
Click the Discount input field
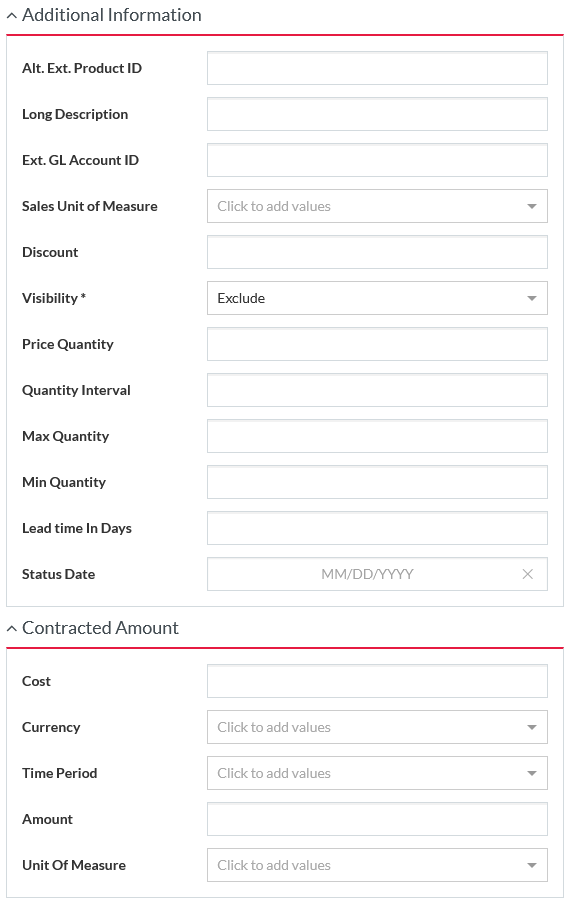tap(377, 252)
